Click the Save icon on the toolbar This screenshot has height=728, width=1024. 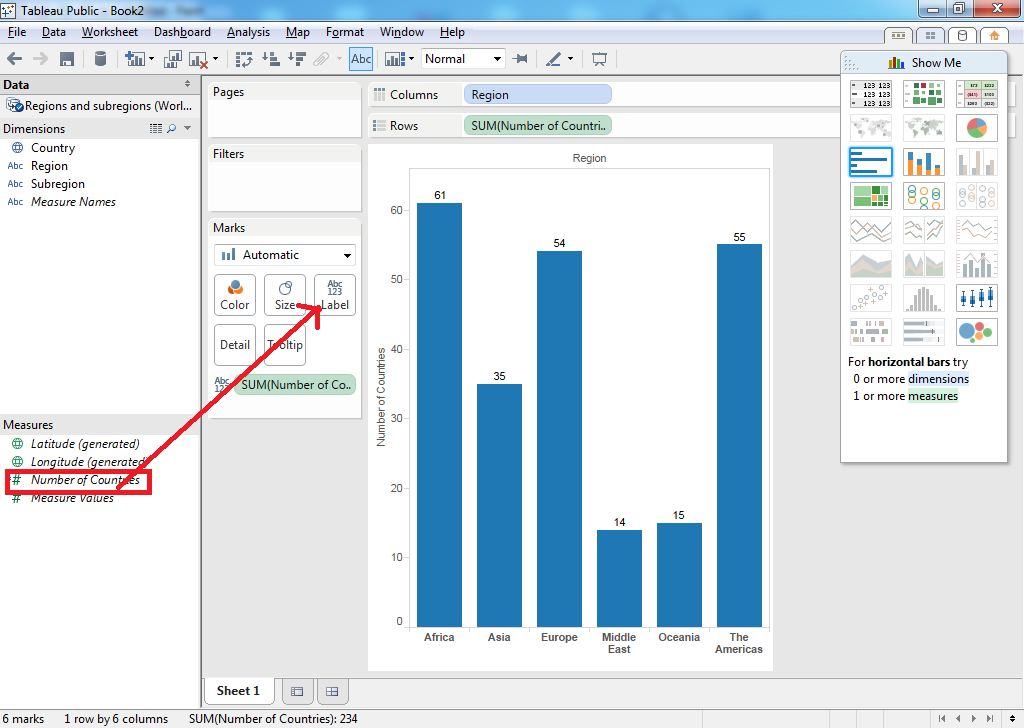click(65, 59)
